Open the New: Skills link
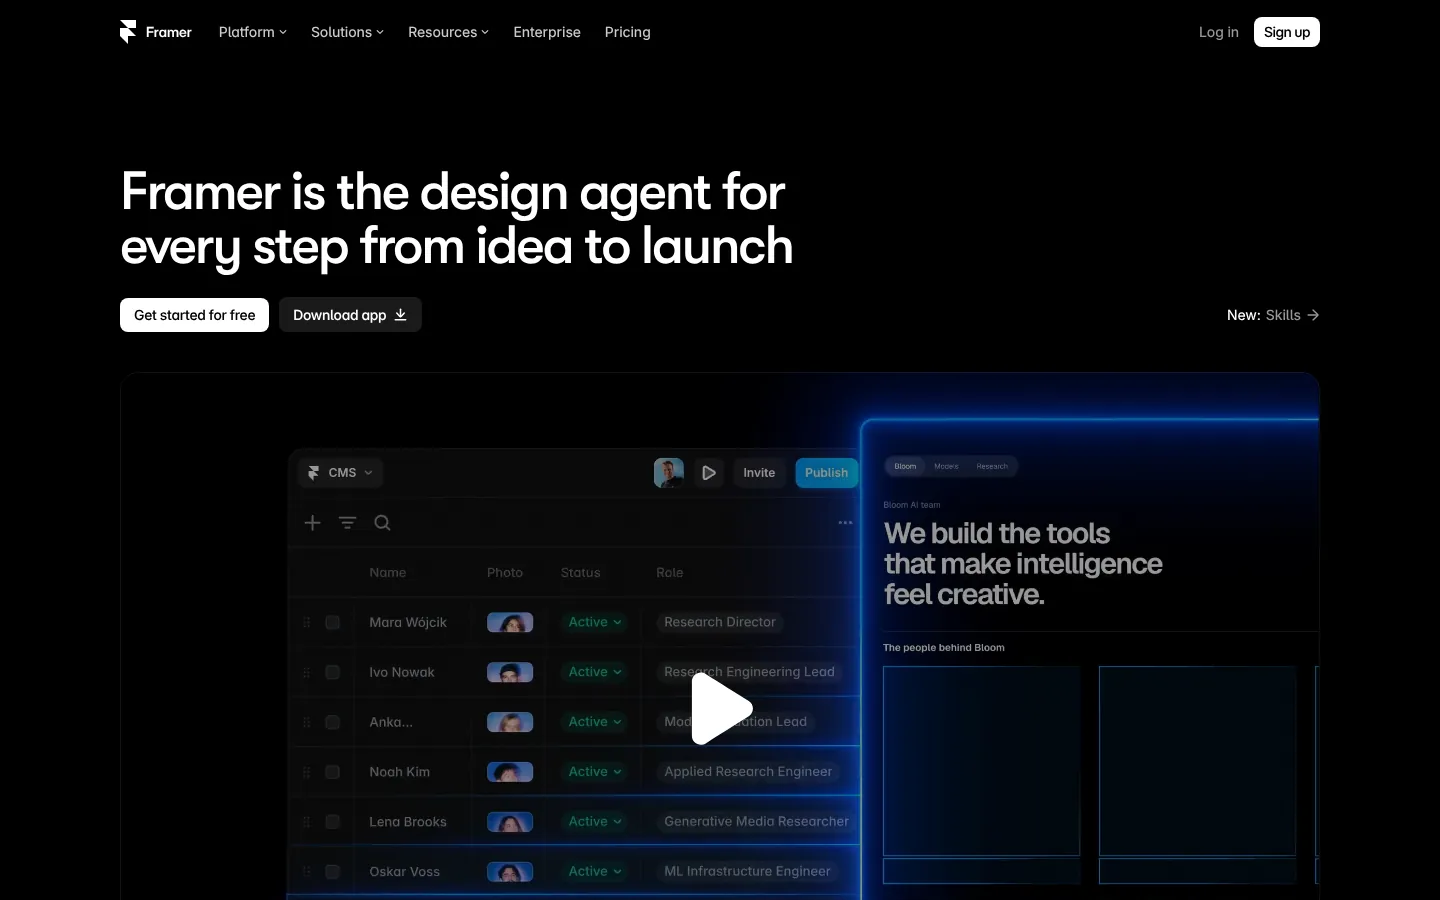1440x900 pixels. tap(1273, 315)
